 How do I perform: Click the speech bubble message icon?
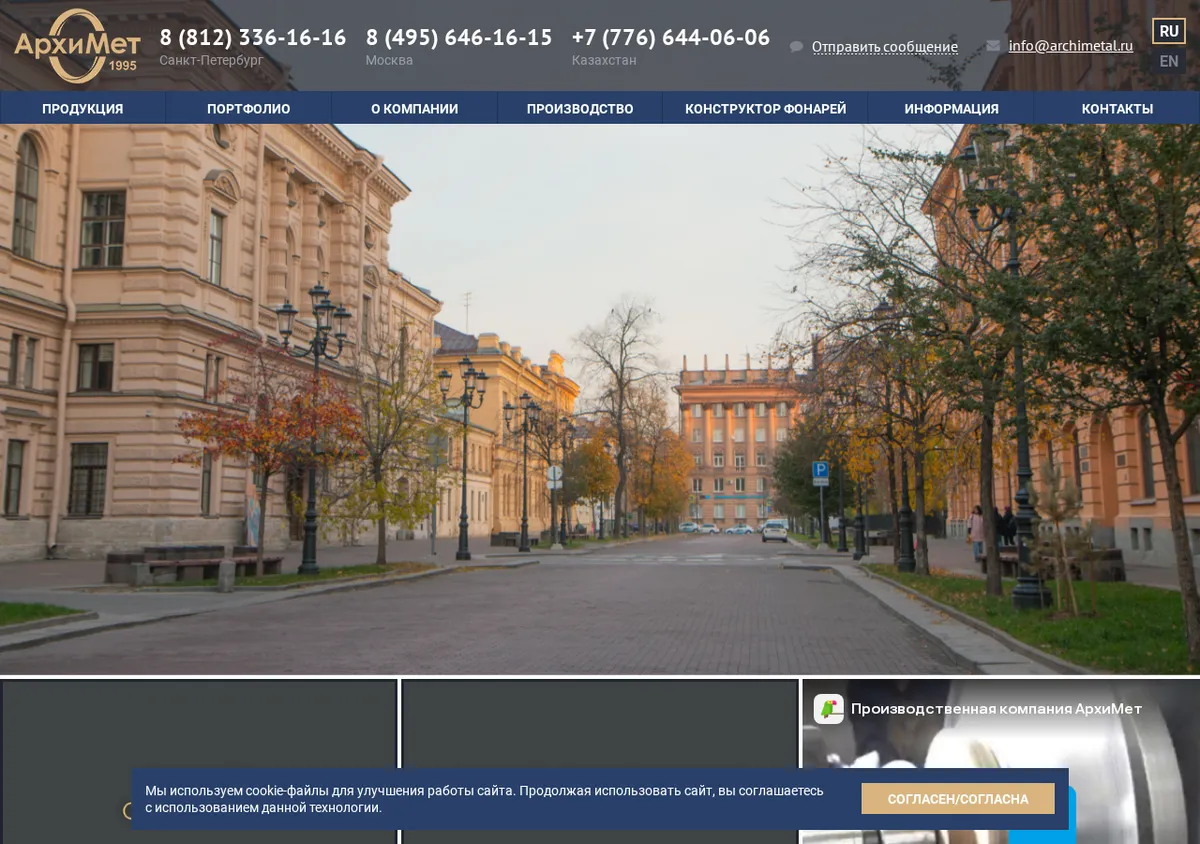coord(796,47)
